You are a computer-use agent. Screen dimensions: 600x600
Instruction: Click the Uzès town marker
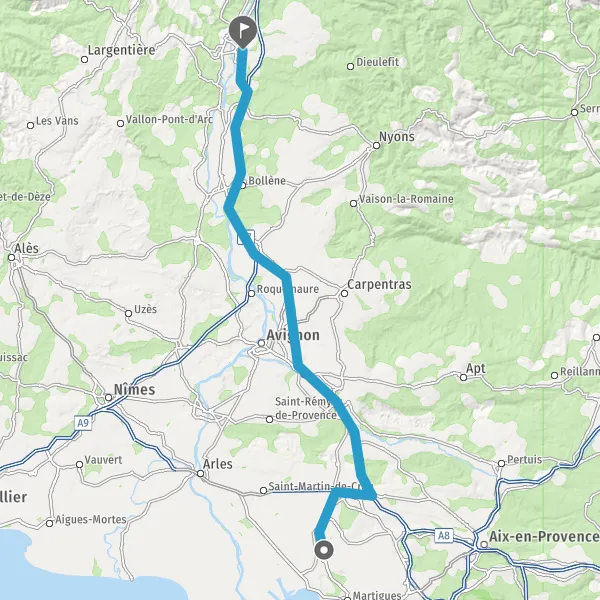129,314
